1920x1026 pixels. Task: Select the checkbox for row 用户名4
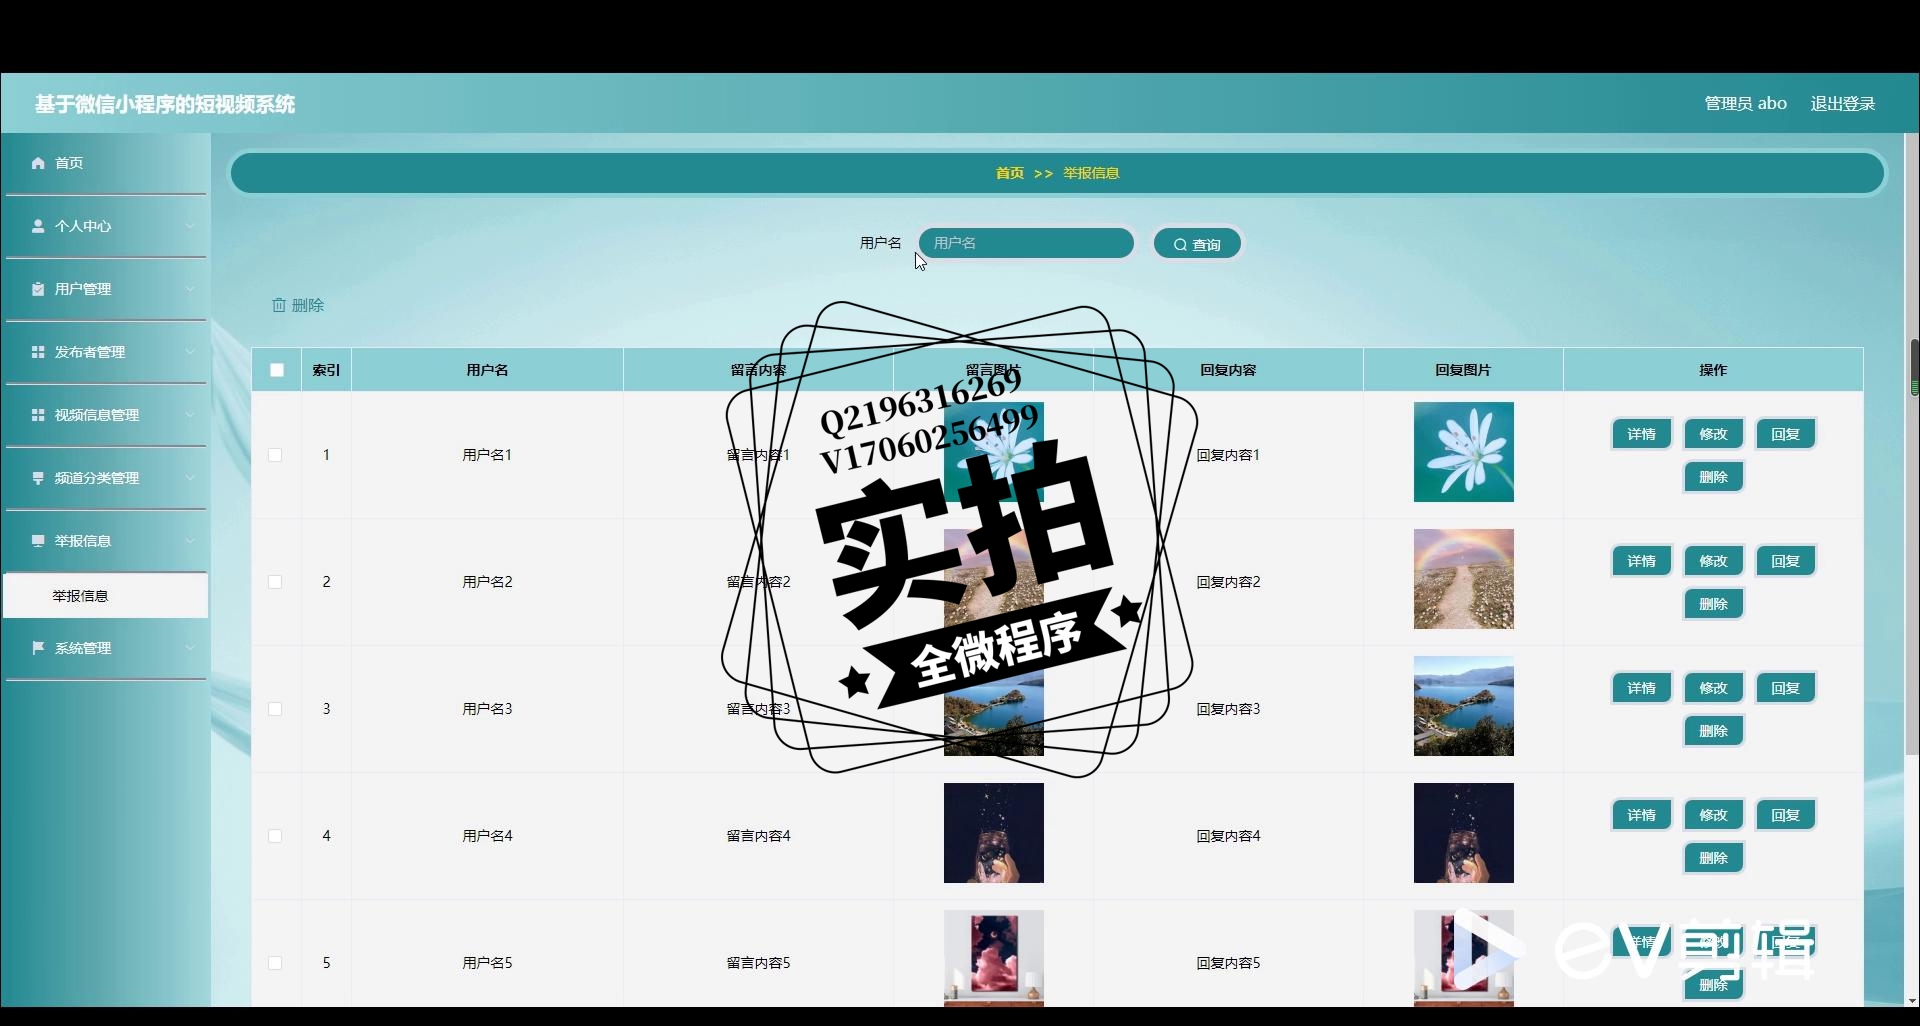click(275, 836)
